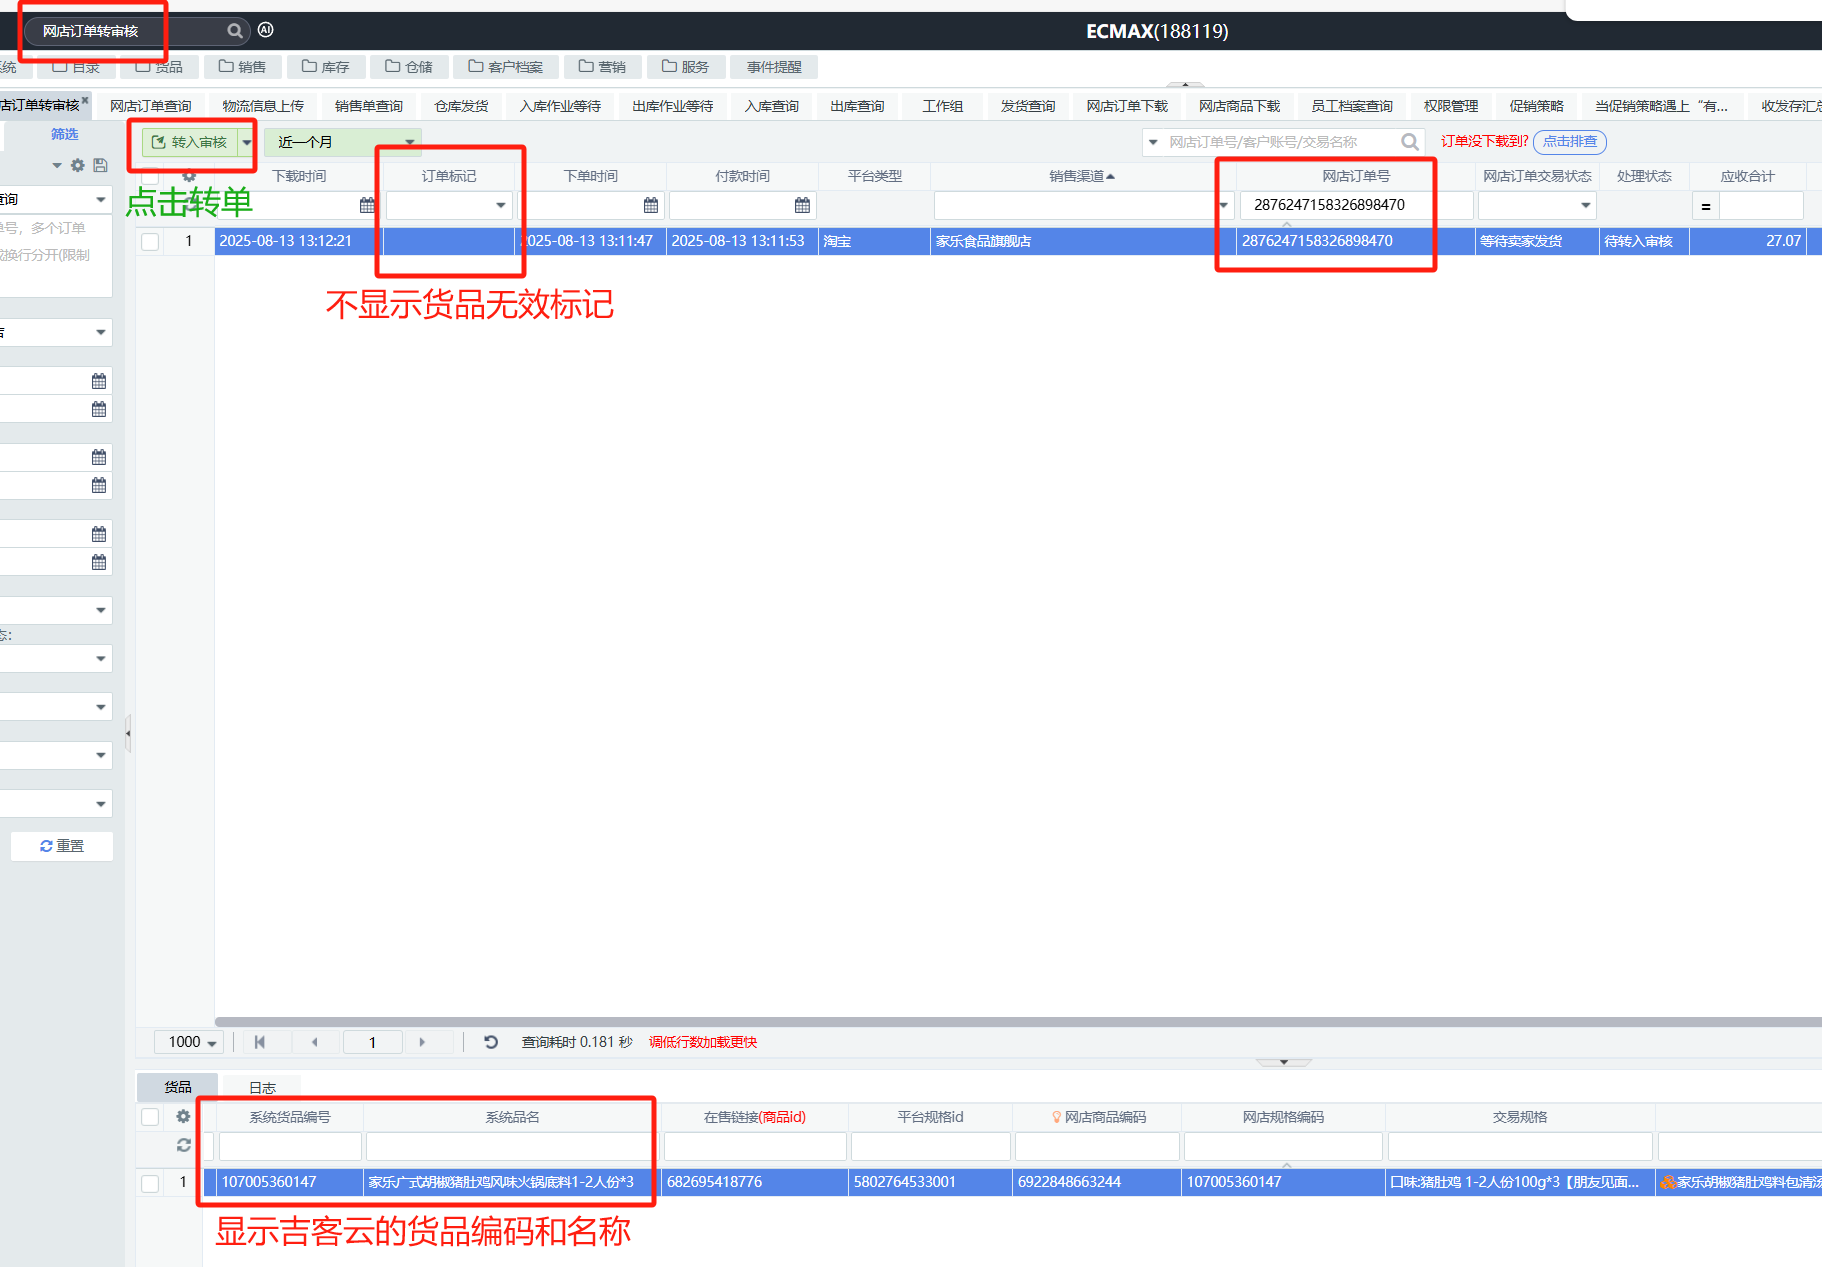The image size is (1822, 1267).
Task: Close the 网店订单转审核 tab
Action: (x=86, y=100)
